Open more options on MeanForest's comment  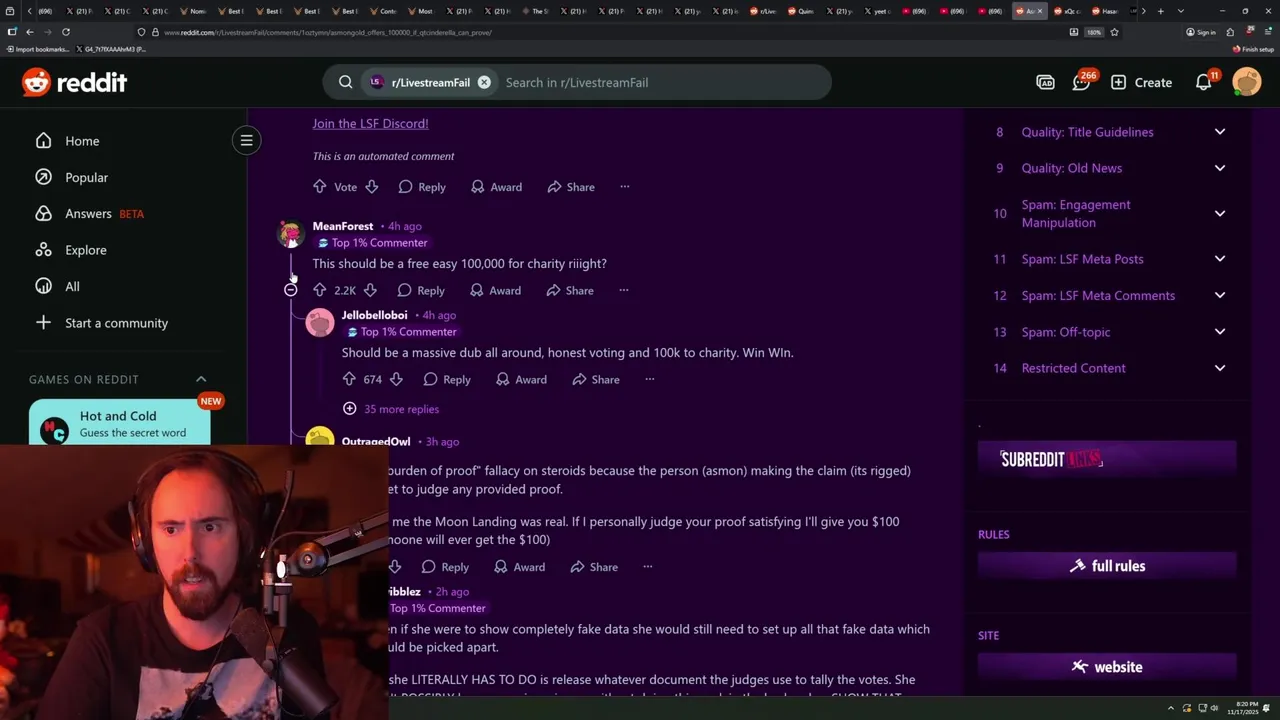(623, 290)
